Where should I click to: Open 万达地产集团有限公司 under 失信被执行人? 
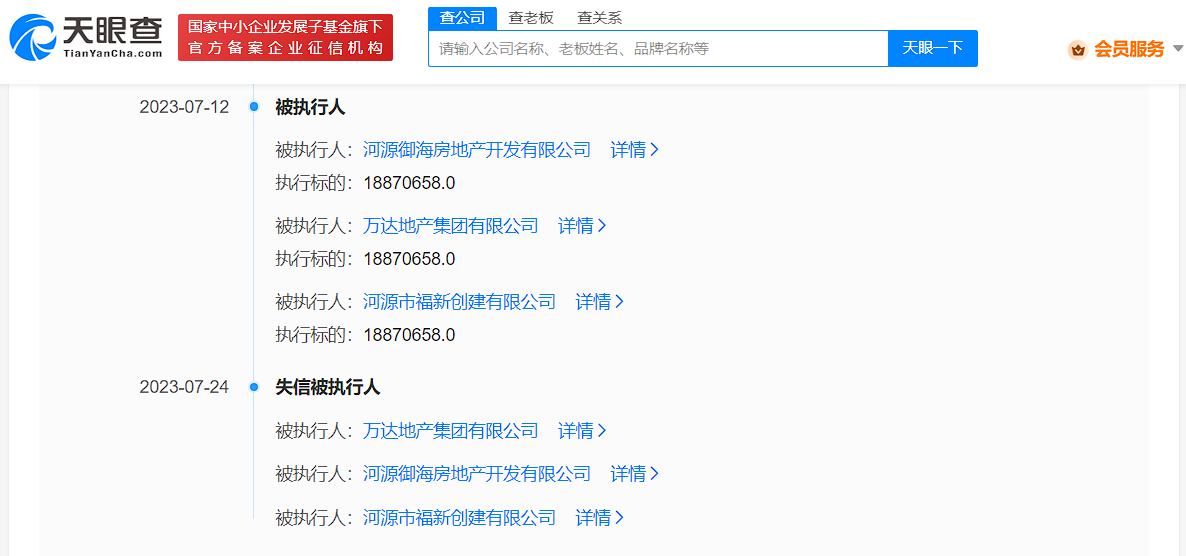click(x=451, y=431)
